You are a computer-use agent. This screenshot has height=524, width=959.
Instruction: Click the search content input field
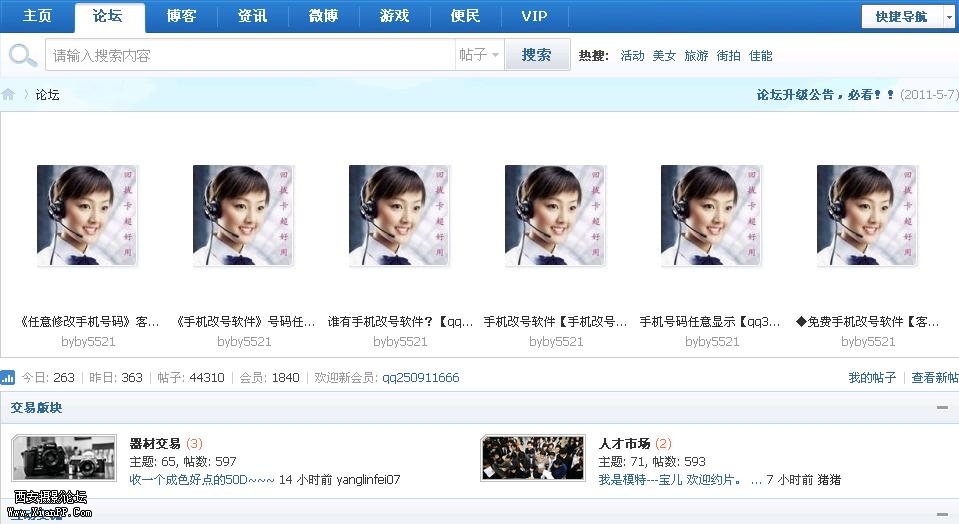(250, 55)
